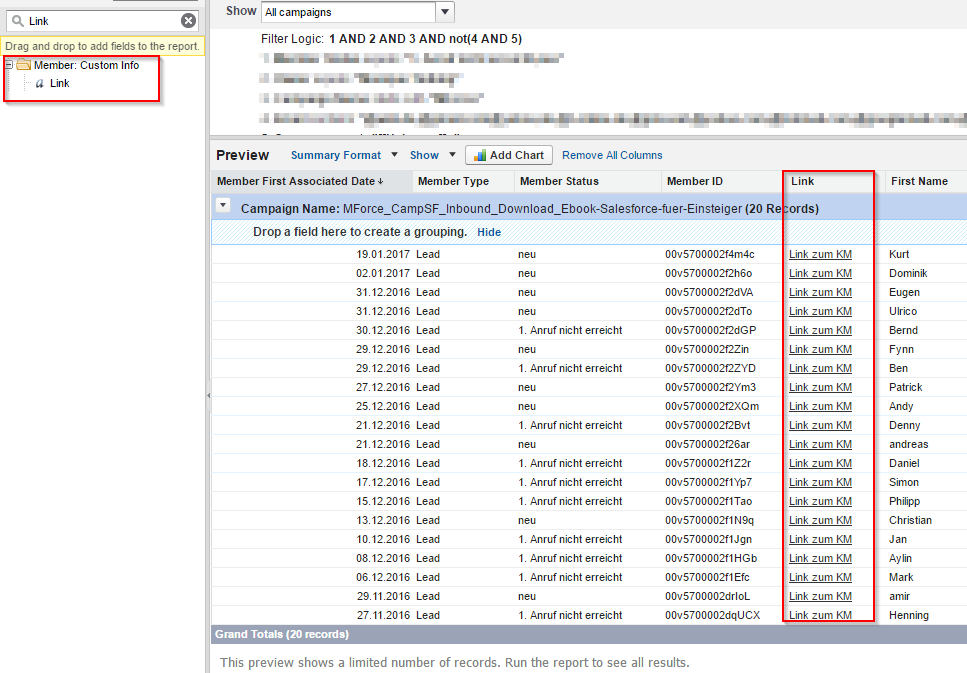967x673 pixels.
Task: Open Link zum KM in Denny's row
Action: pos(820,426)
